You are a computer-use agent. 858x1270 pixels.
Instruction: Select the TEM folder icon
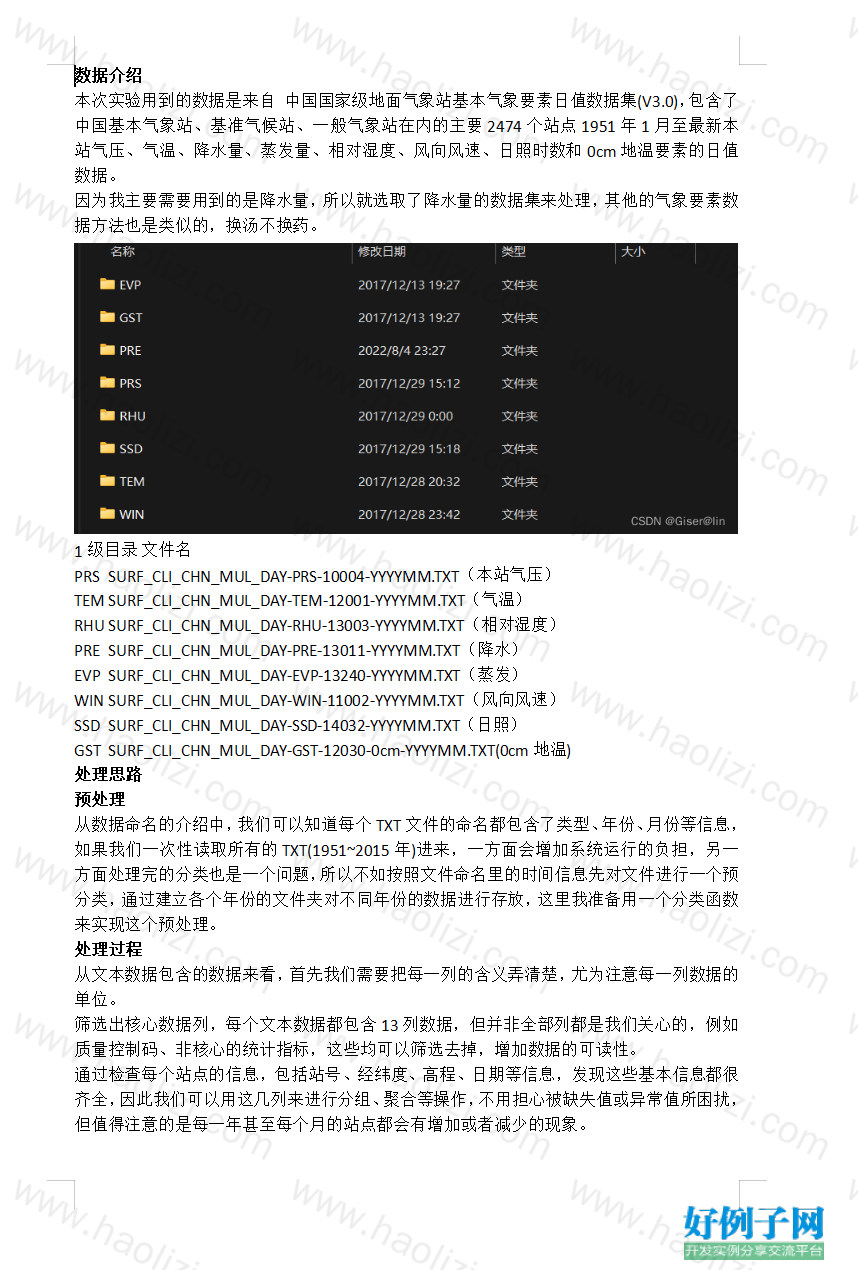pyautogui.click(x=107, y=481)
